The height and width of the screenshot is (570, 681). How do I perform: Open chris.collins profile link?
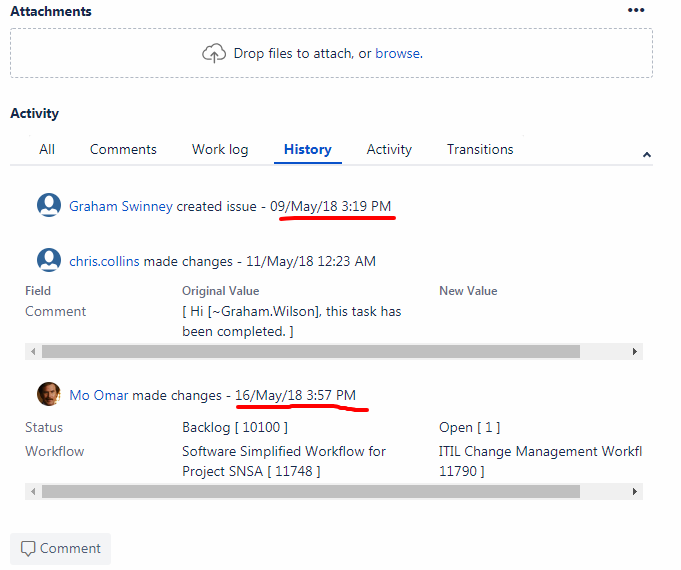click(x=104, y=262)
